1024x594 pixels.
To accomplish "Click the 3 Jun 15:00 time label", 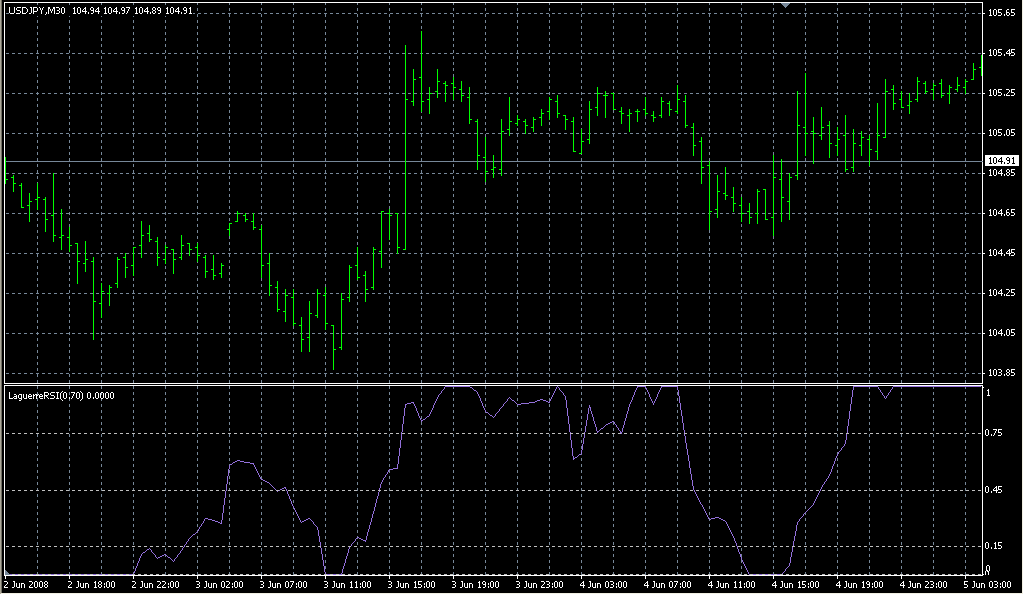I will (408, 584).
